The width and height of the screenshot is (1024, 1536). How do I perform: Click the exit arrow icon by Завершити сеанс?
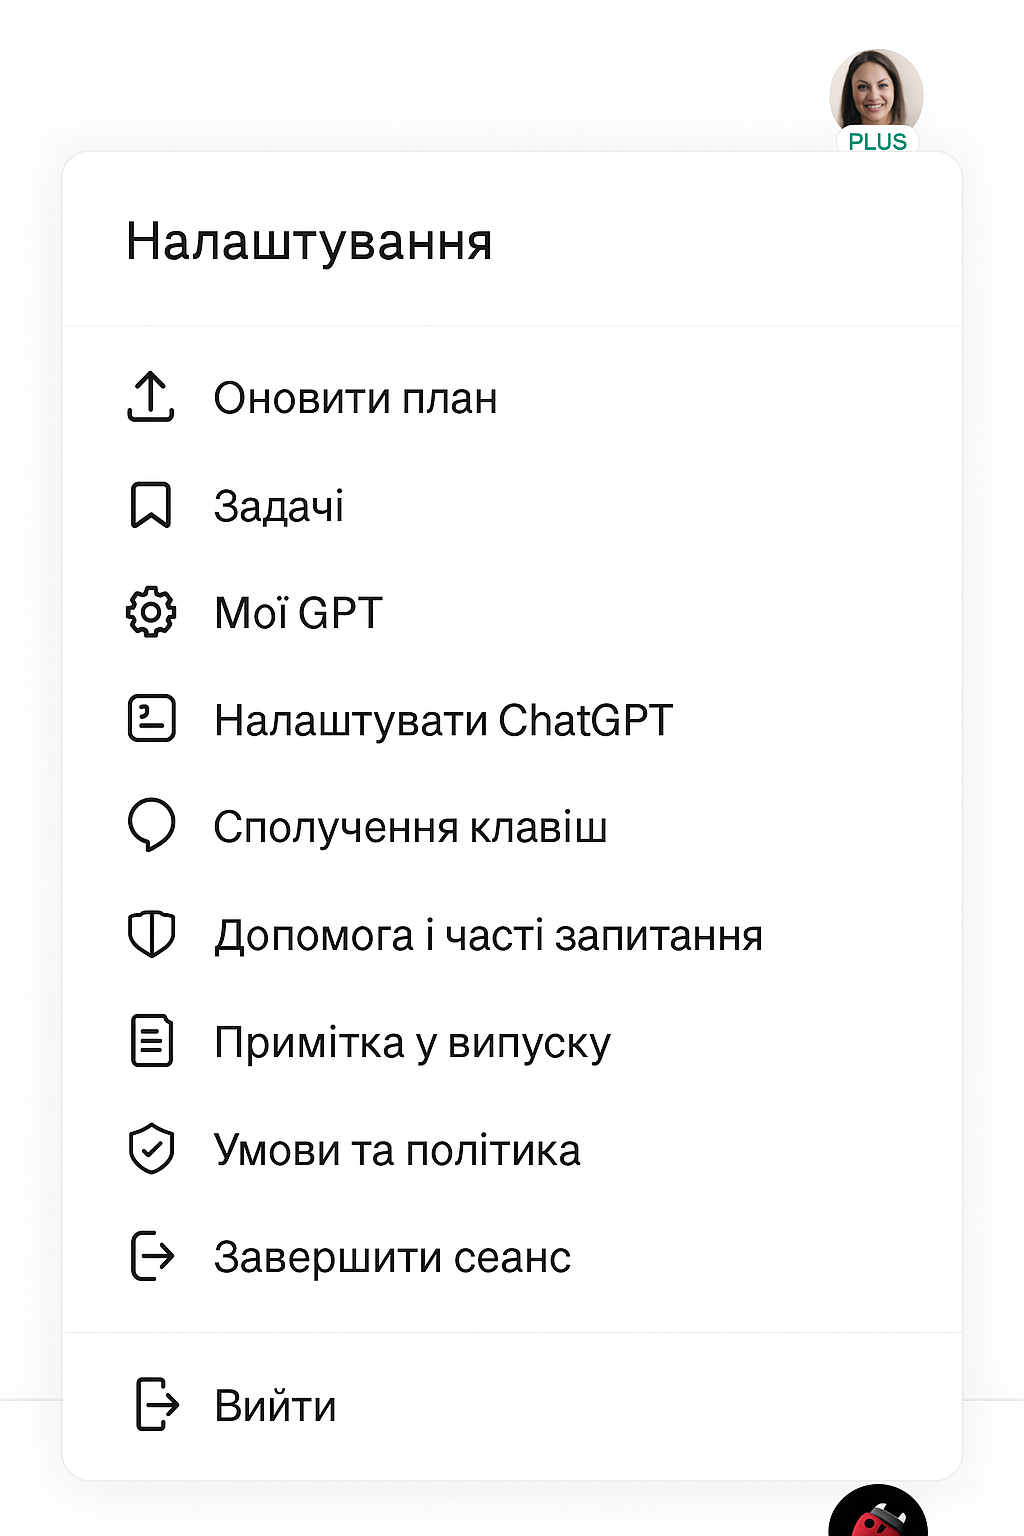(153, 1256)
